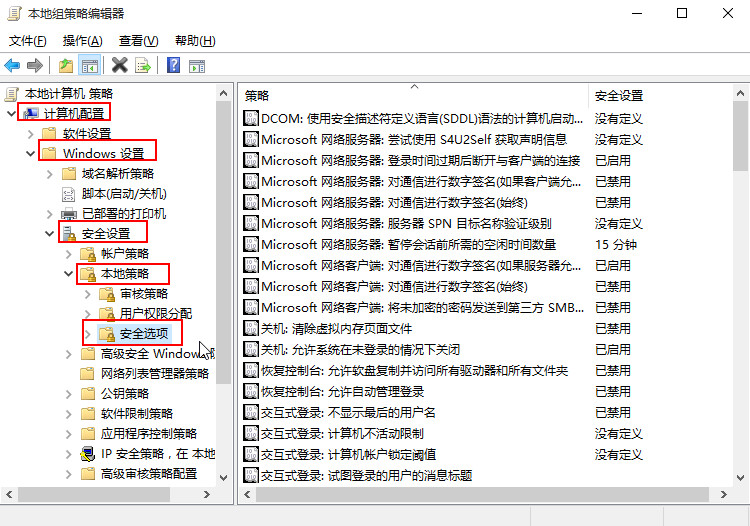Click the IP 安全策略 tree icon
The width and height of the screenshot is (750, 526).
[x=88, y=453]
